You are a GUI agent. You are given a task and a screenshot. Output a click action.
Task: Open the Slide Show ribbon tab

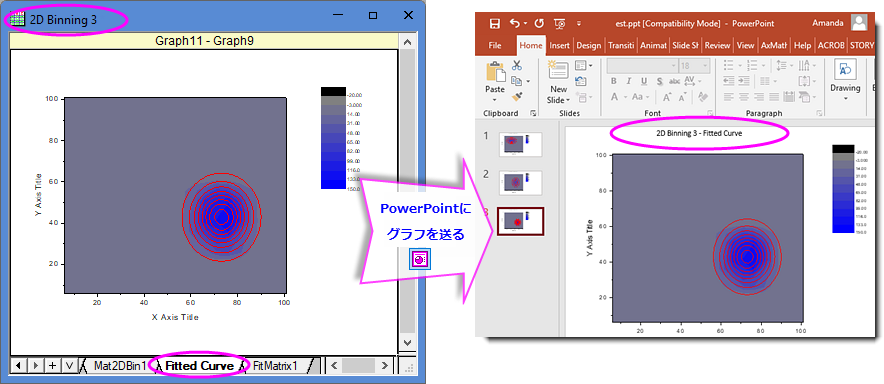tap(686, 46)
